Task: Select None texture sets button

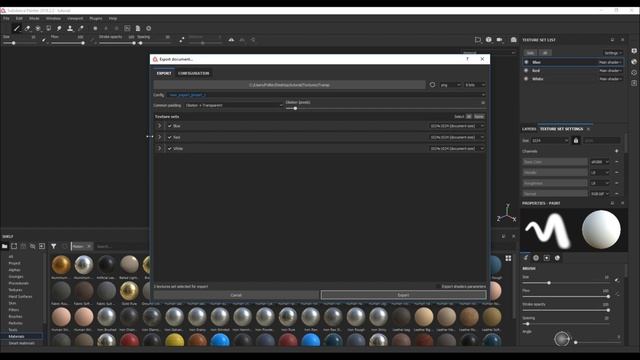Action: (x=479, y=117)
